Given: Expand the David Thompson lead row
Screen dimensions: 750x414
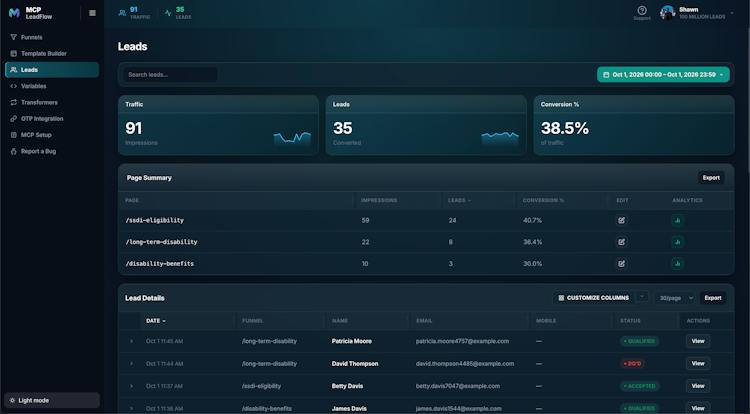Looking at the screenshot, I should [x=132, y=363].
